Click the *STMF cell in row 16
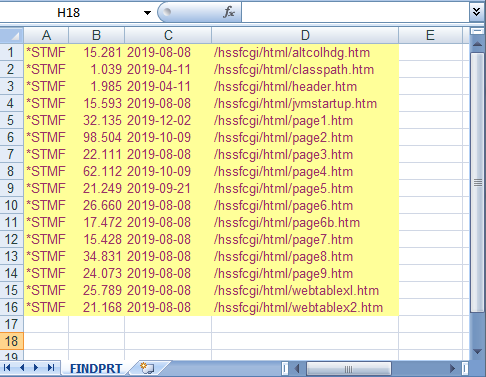The image size is (486, 377). point(46,307)
